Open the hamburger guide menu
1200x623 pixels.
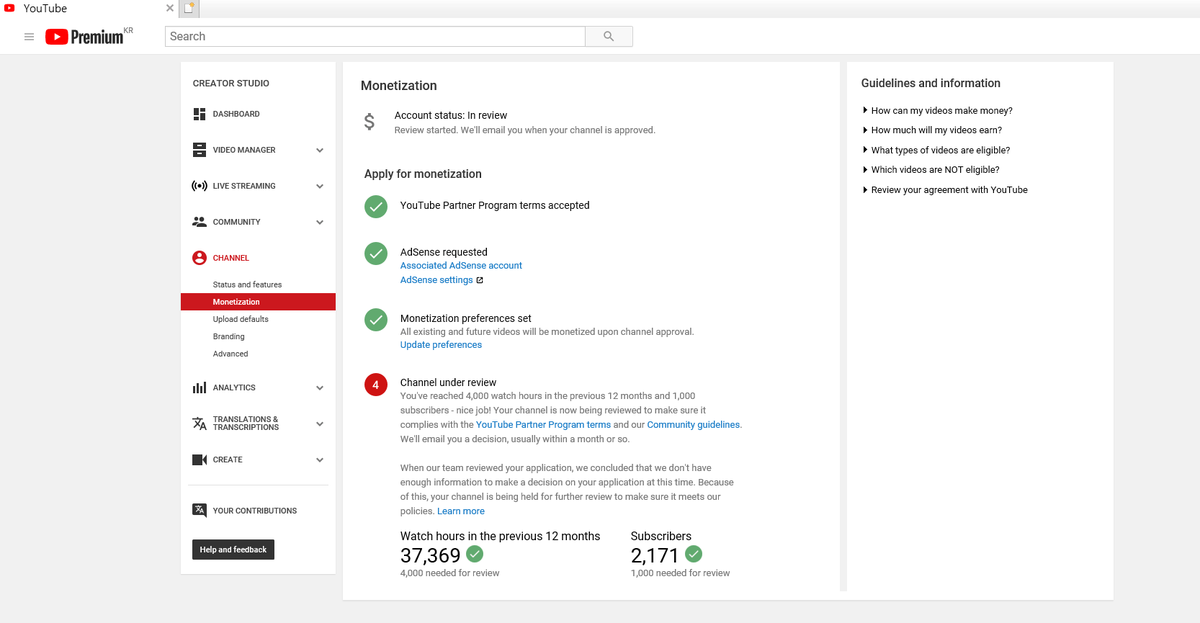pos(29,37)
